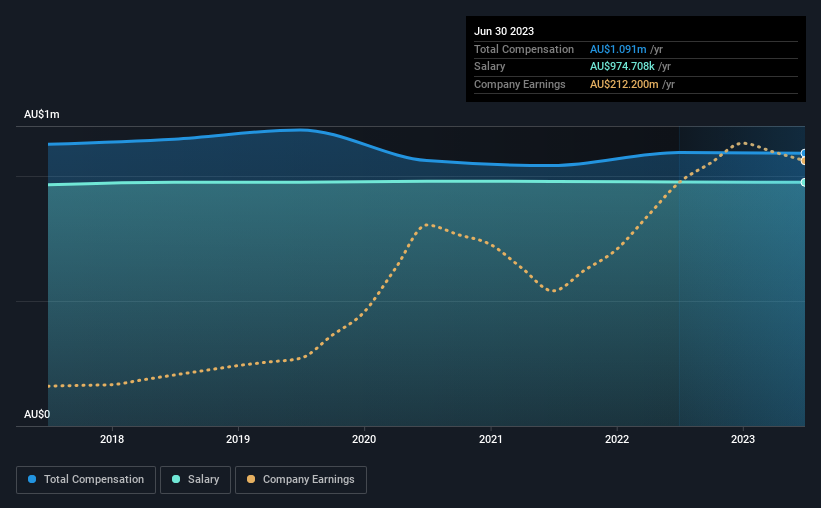This screenshot has height=508, width=821.
Task: Click the teal Salary legend dot
Action: click(x=176, y=479)
